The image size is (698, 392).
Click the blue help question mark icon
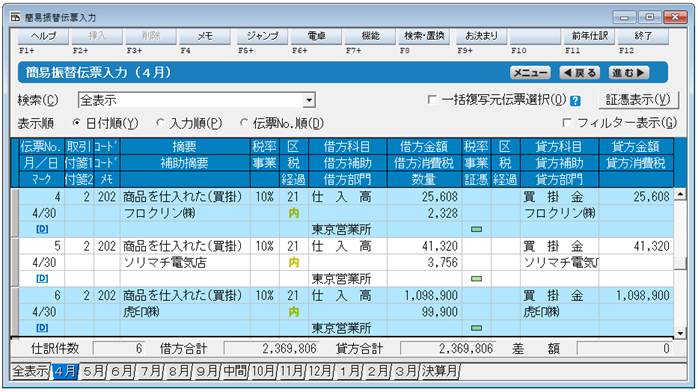click(575, 101)
